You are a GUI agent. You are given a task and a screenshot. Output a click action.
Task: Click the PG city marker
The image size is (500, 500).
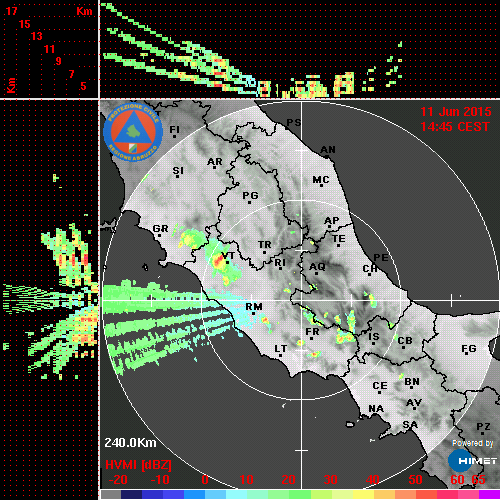click(249, 202)
